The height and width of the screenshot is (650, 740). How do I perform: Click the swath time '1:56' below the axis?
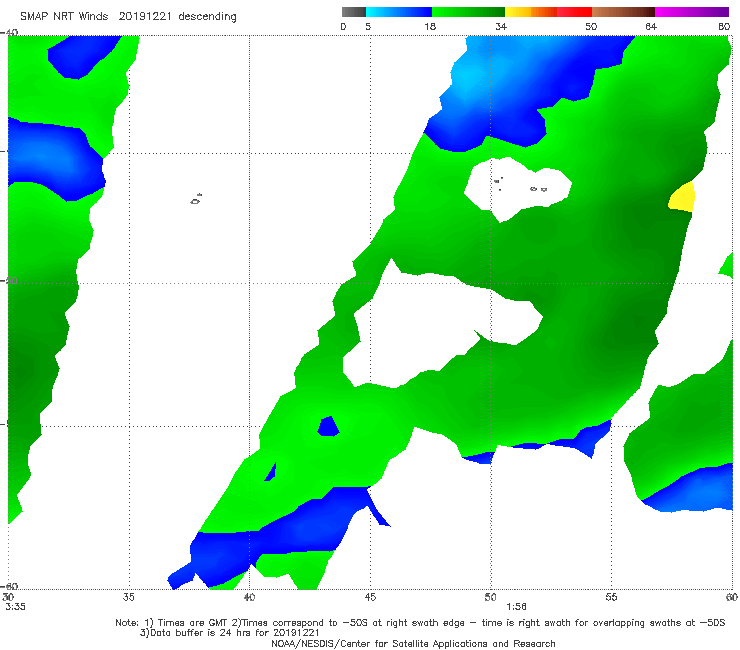pyautogui.click(x=516, y=607)
